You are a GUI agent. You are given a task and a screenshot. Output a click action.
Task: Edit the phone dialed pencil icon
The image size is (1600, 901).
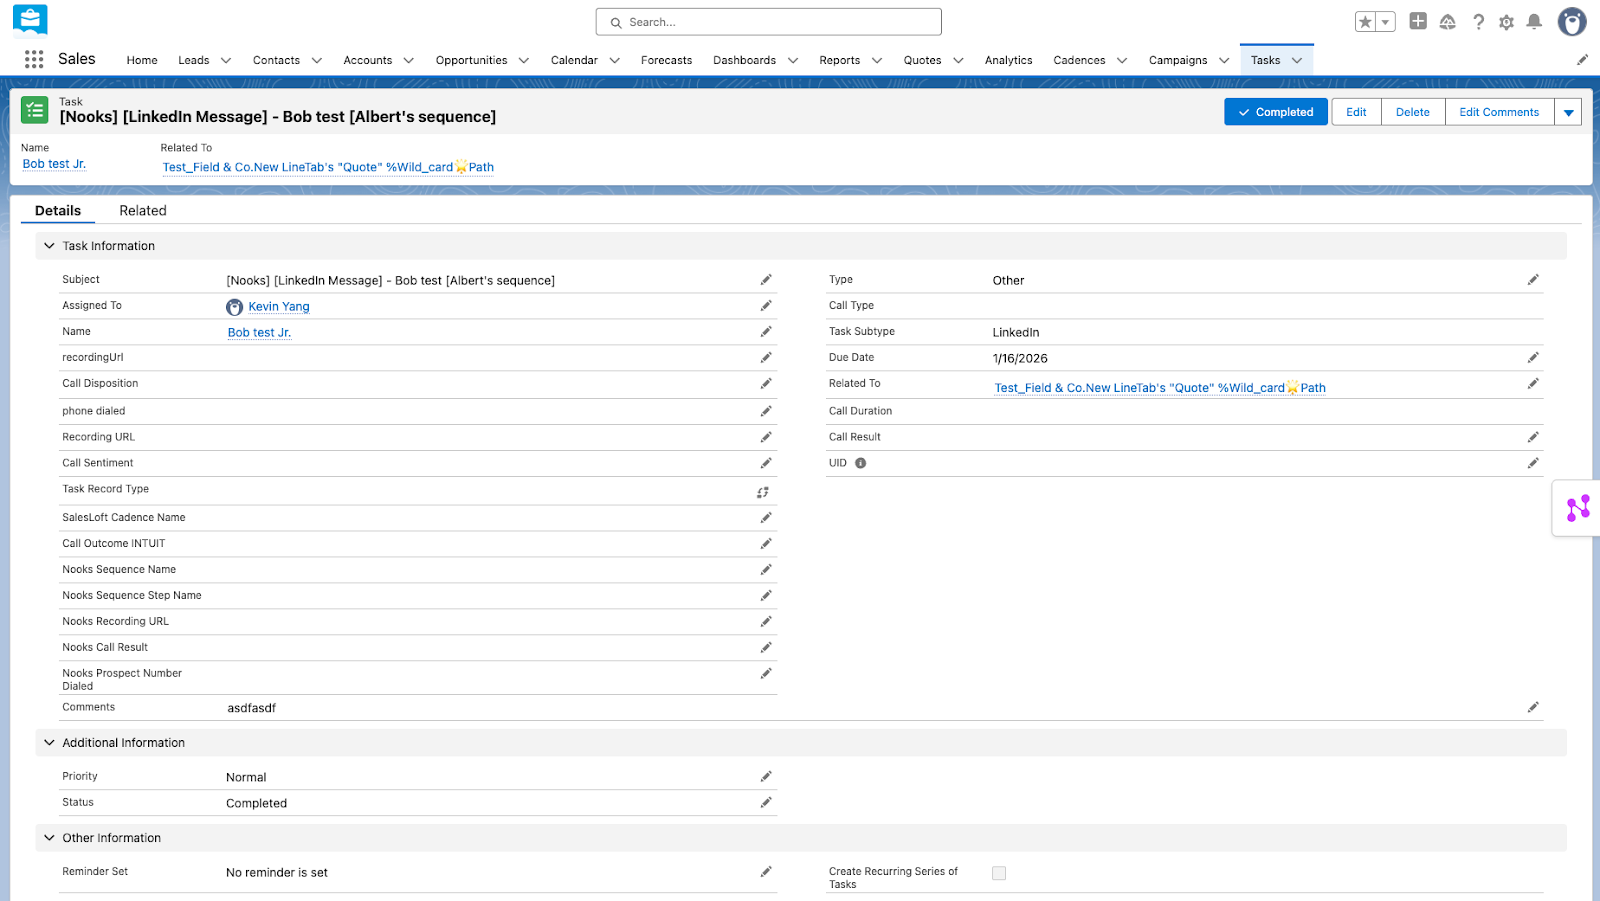(x=766, y=411)
